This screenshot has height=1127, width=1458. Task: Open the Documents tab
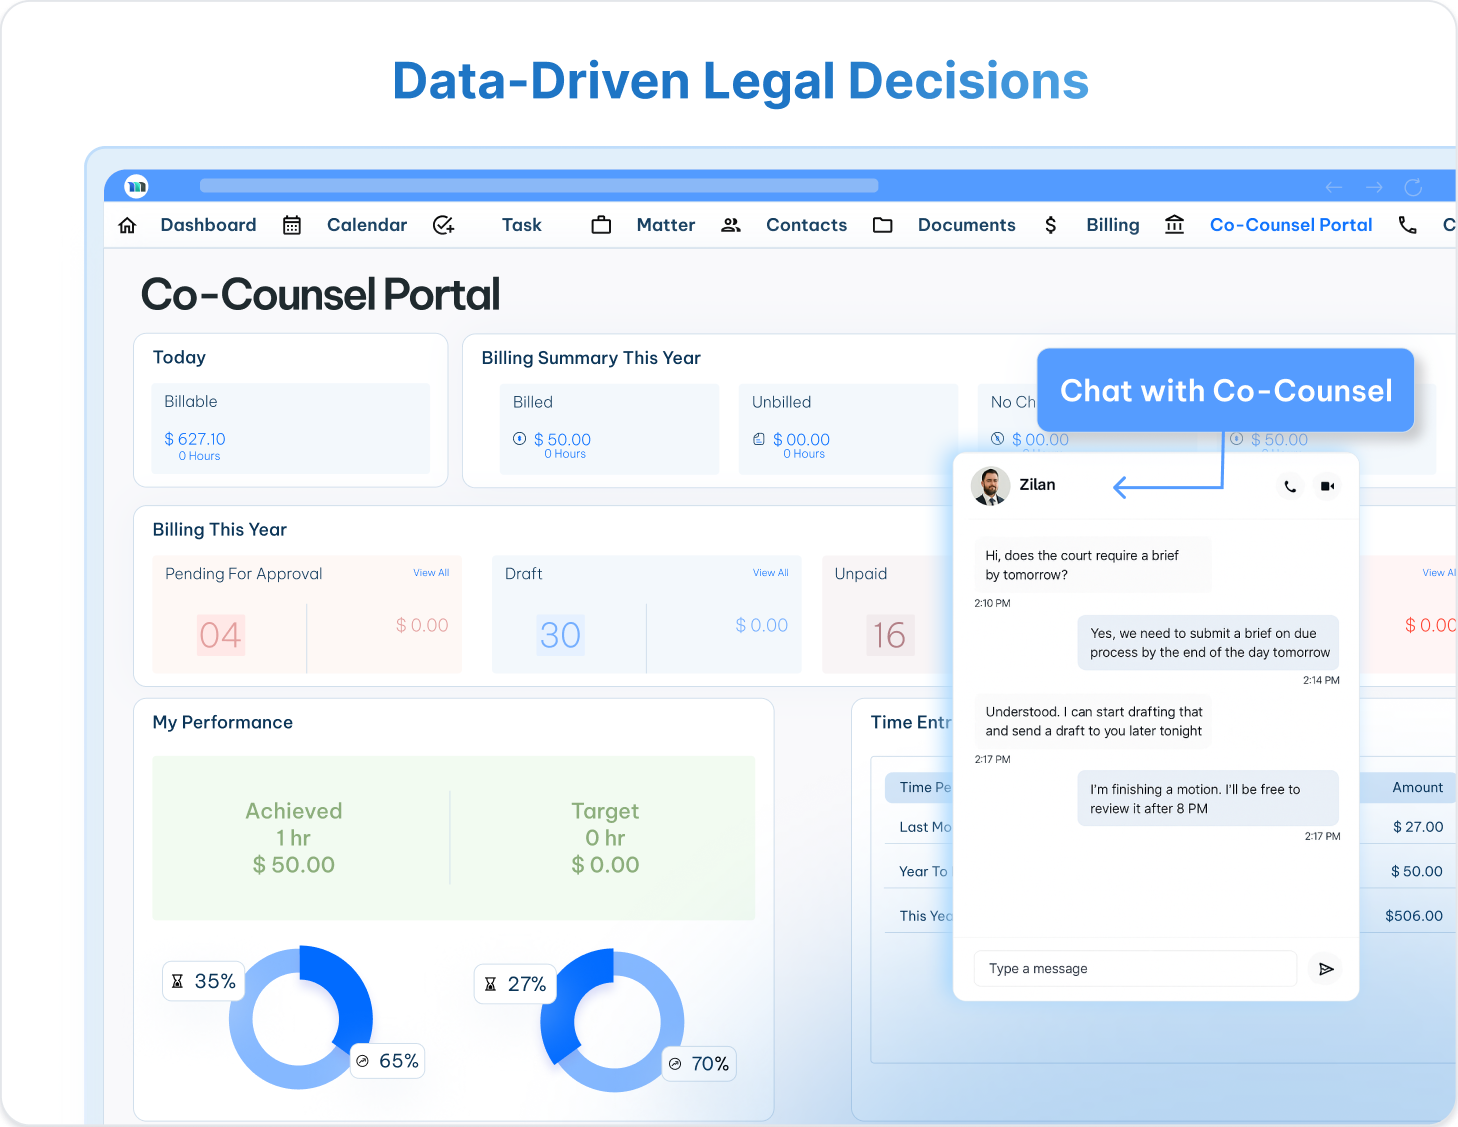[x=967, y=225]
